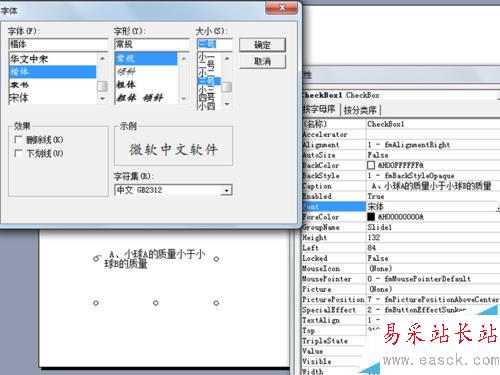
Task: Click font list scroll up arrow
Action: 102,58
